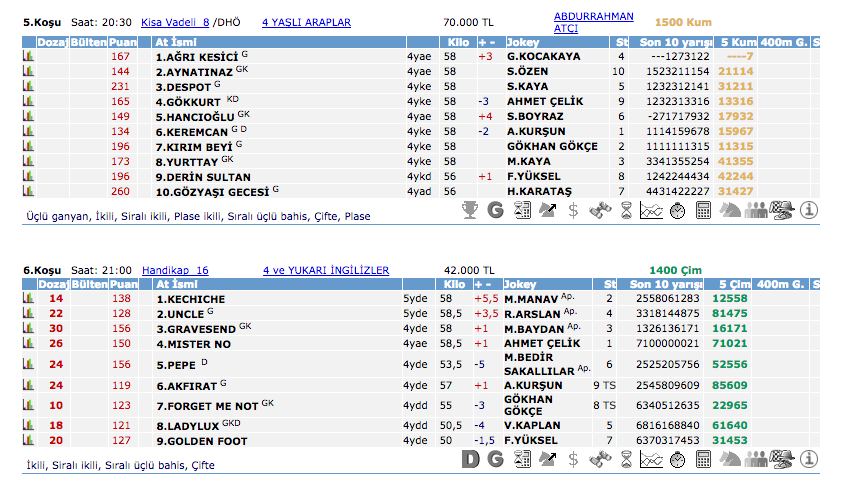The width and height of the screenshot is (853, 488).
Task: Open 4 ve YUKARI İNGİLİZLER link
Action: [x=325, y=270]
